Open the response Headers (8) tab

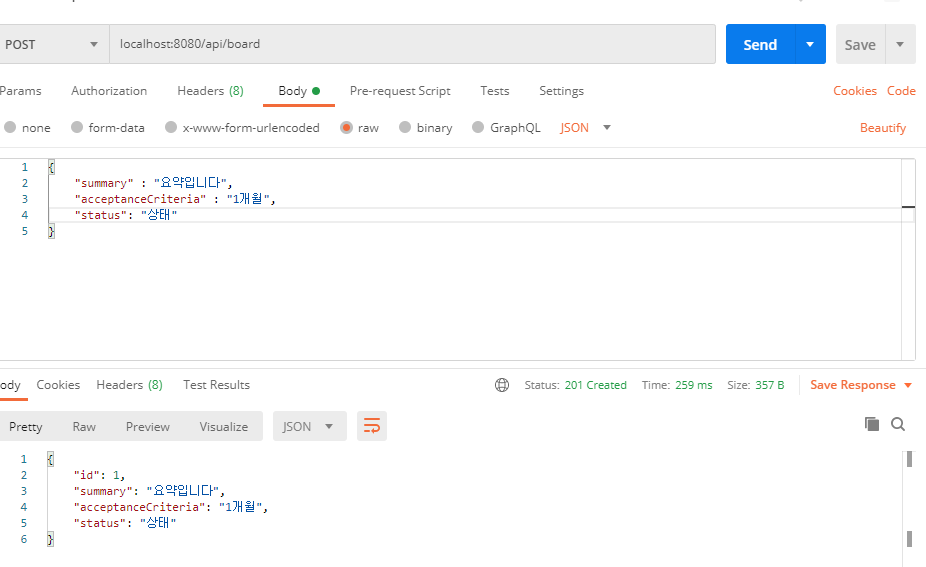click(x=129, y=385)
